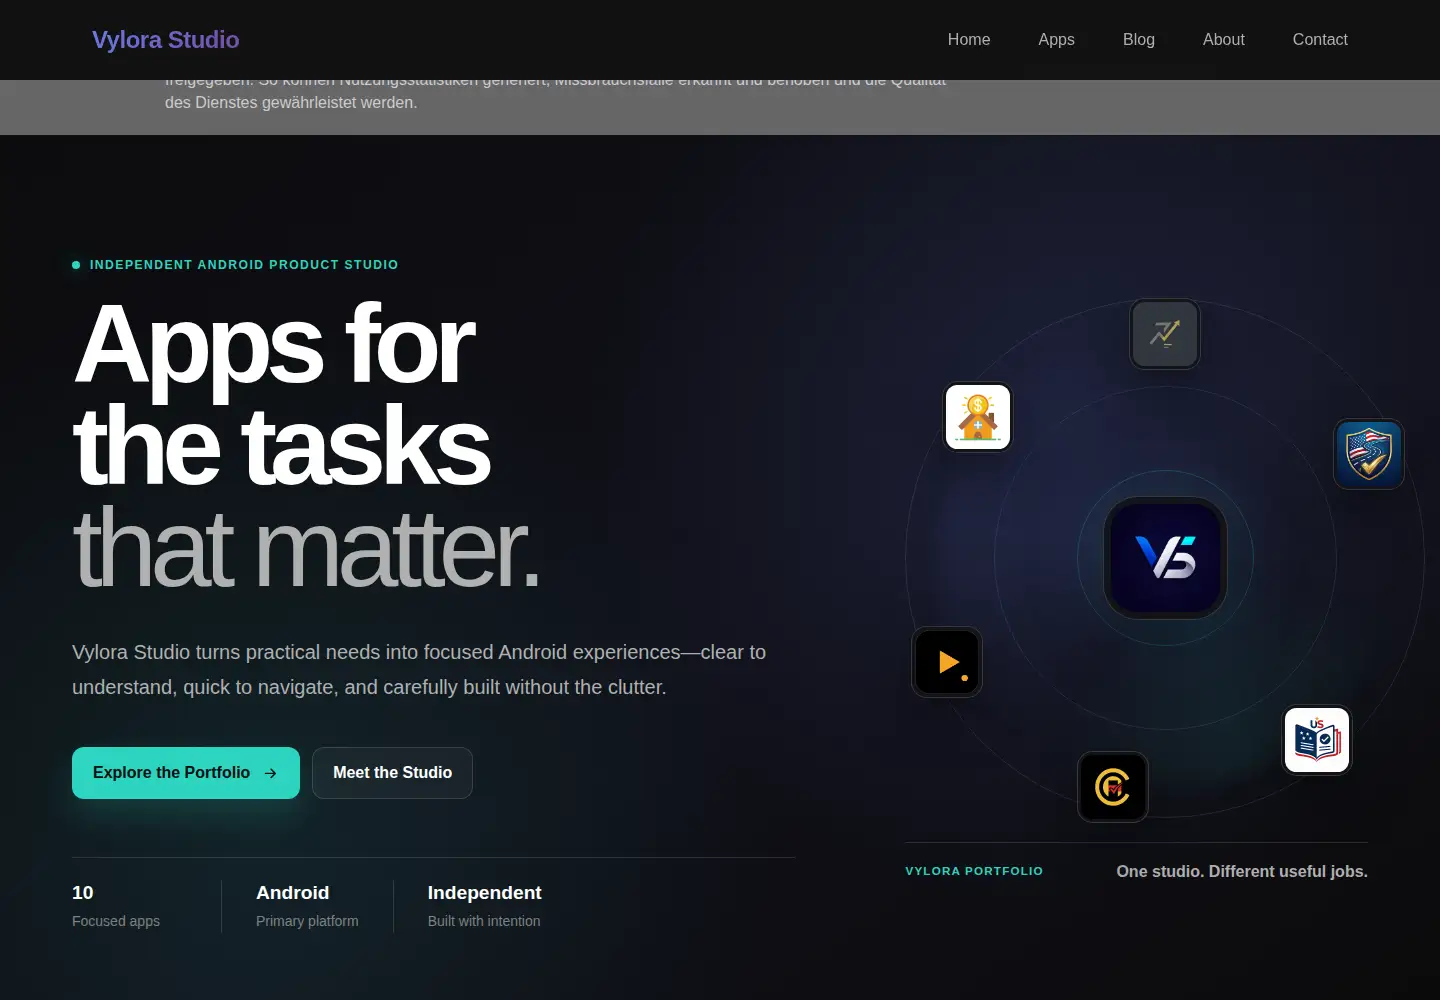This screenshot has width=1440, height=1000.
Task: Click the Explore the Portfolio button
Action: click(x=186, y=773)
